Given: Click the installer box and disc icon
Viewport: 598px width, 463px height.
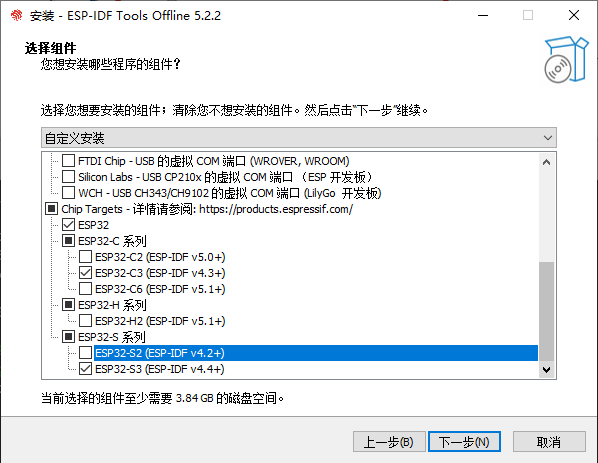Looking at the screenshot, I should click(566, 59).
